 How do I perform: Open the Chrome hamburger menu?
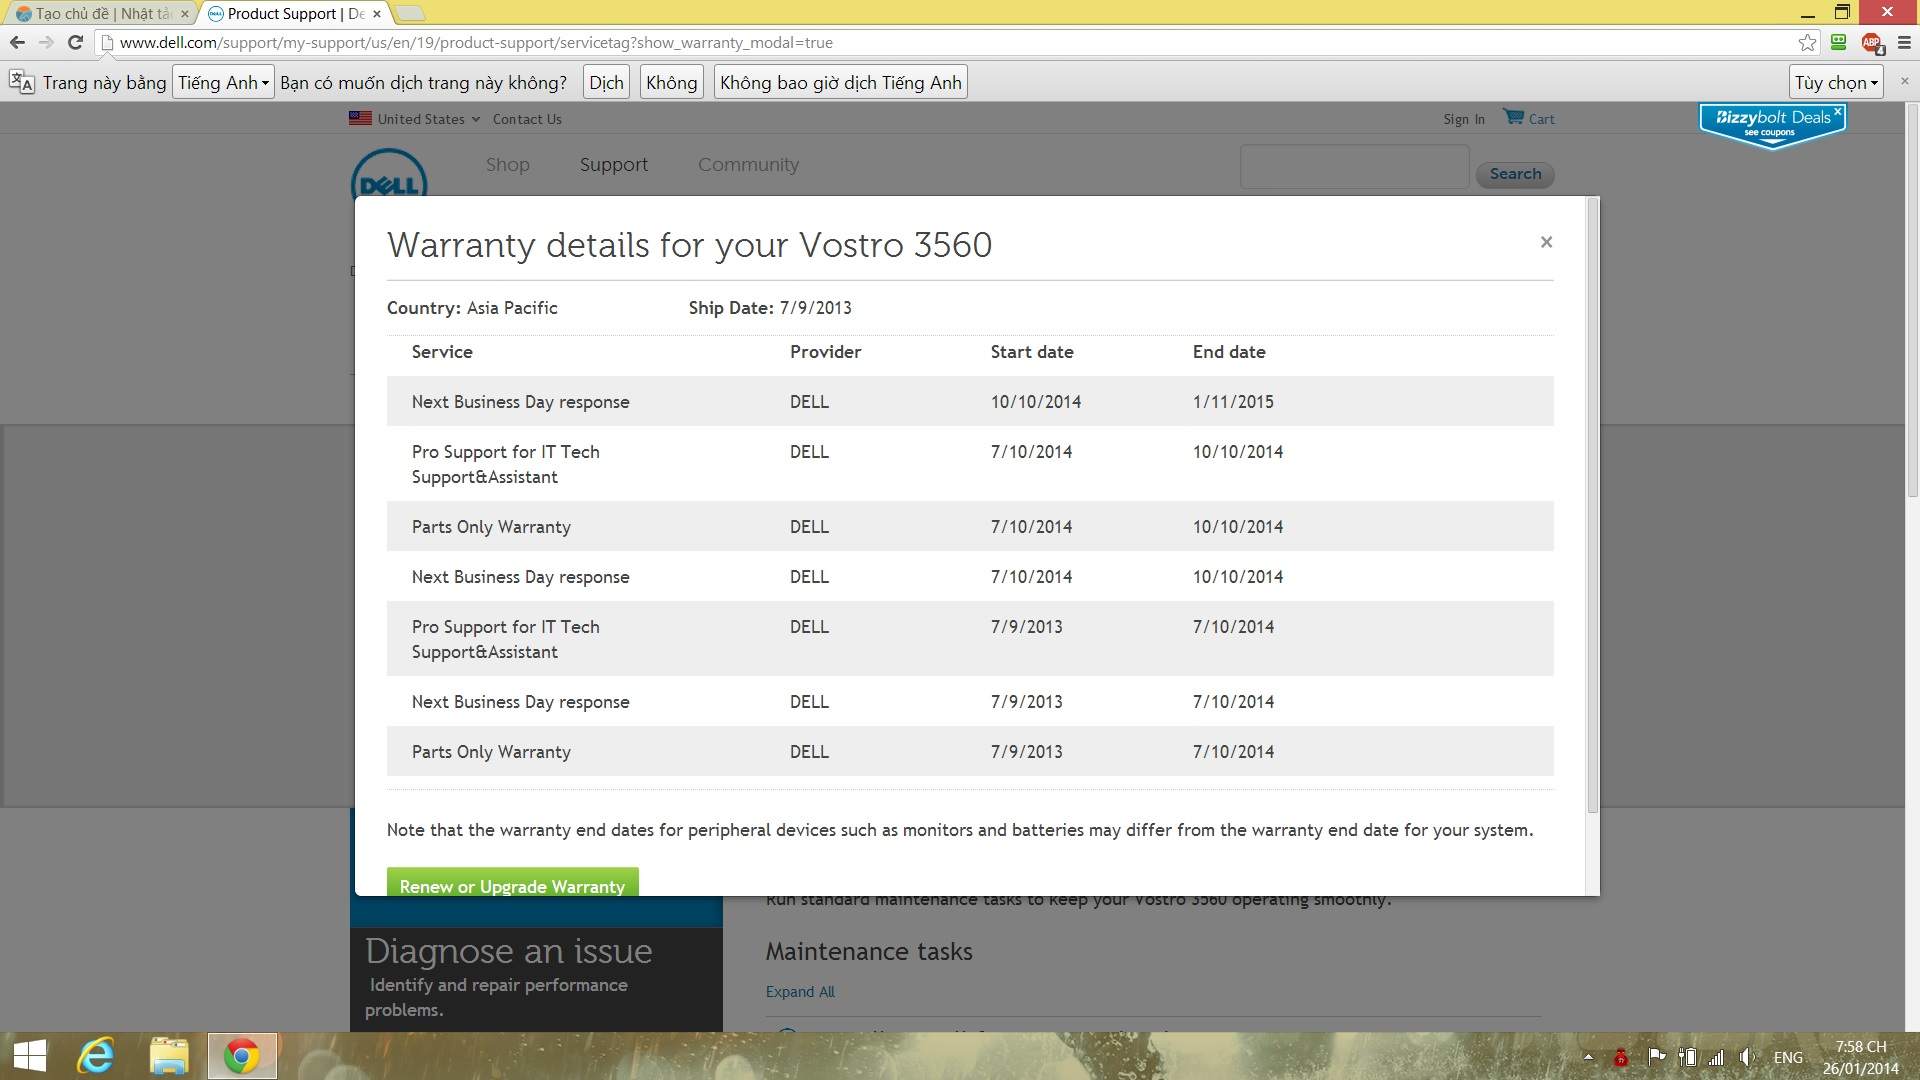point(1903,42)
